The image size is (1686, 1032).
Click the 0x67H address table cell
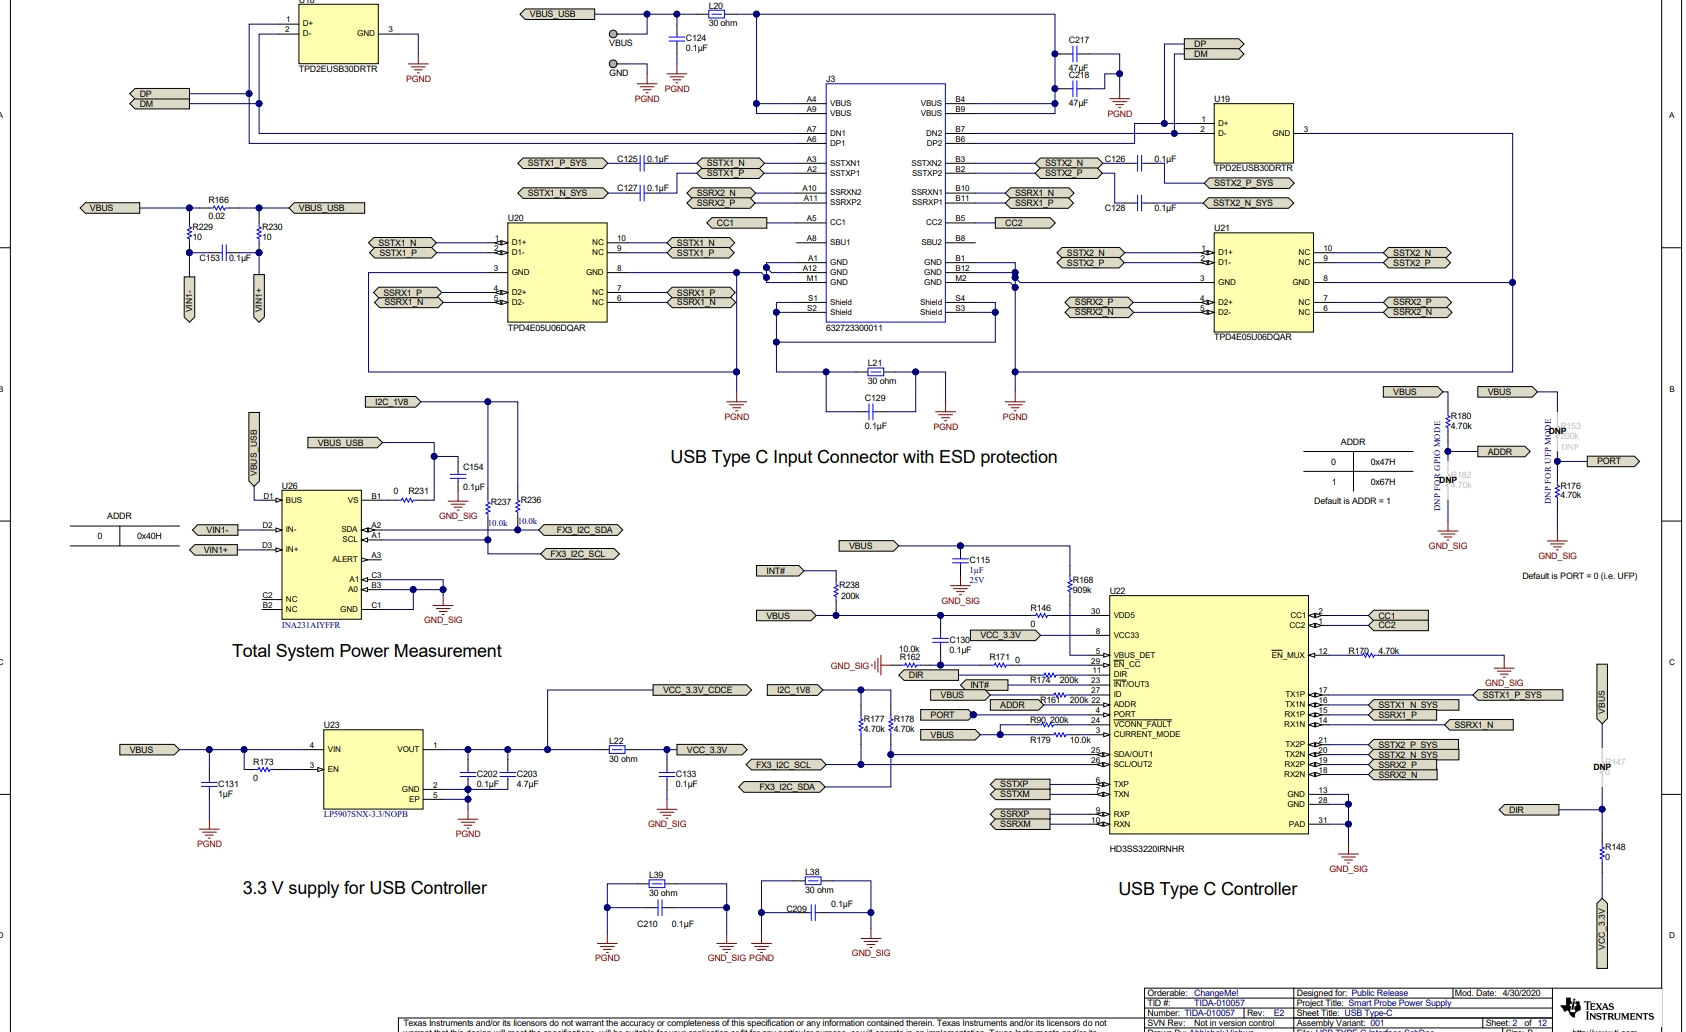(x=1383, y=482)
